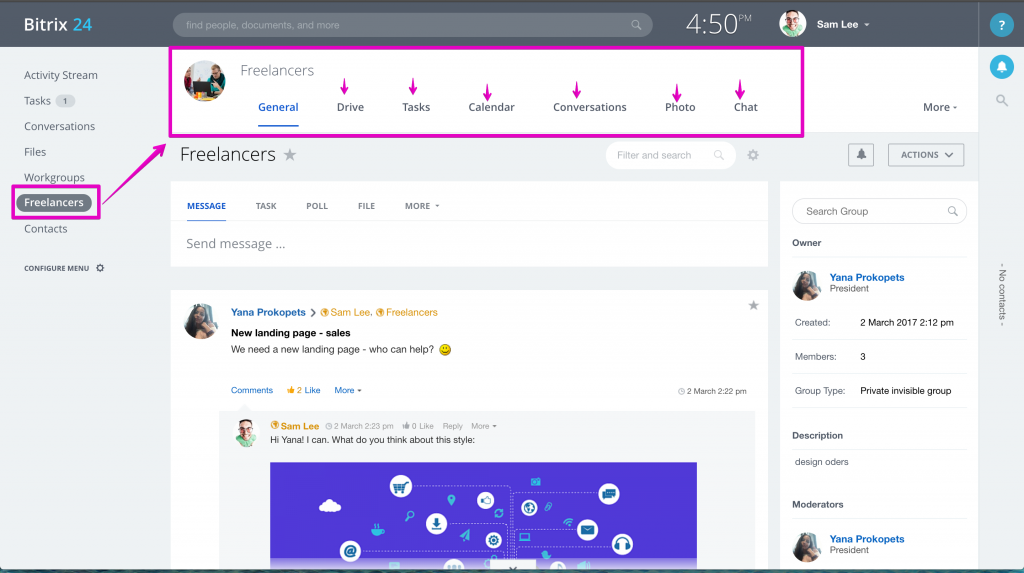Open Owner Yana Prokopets profile link
This screenshot has width=1024, height=573.
[867, 277]
